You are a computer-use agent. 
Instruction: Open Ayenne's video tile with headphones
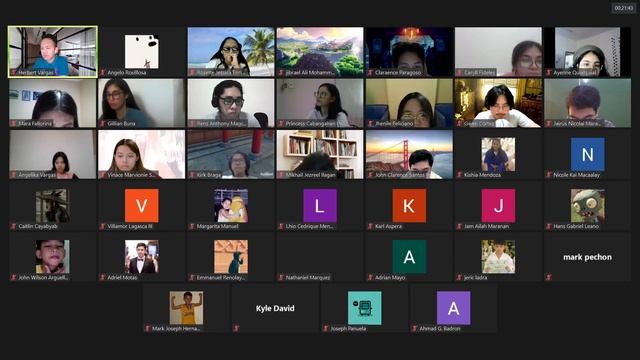tap(587, 52)
